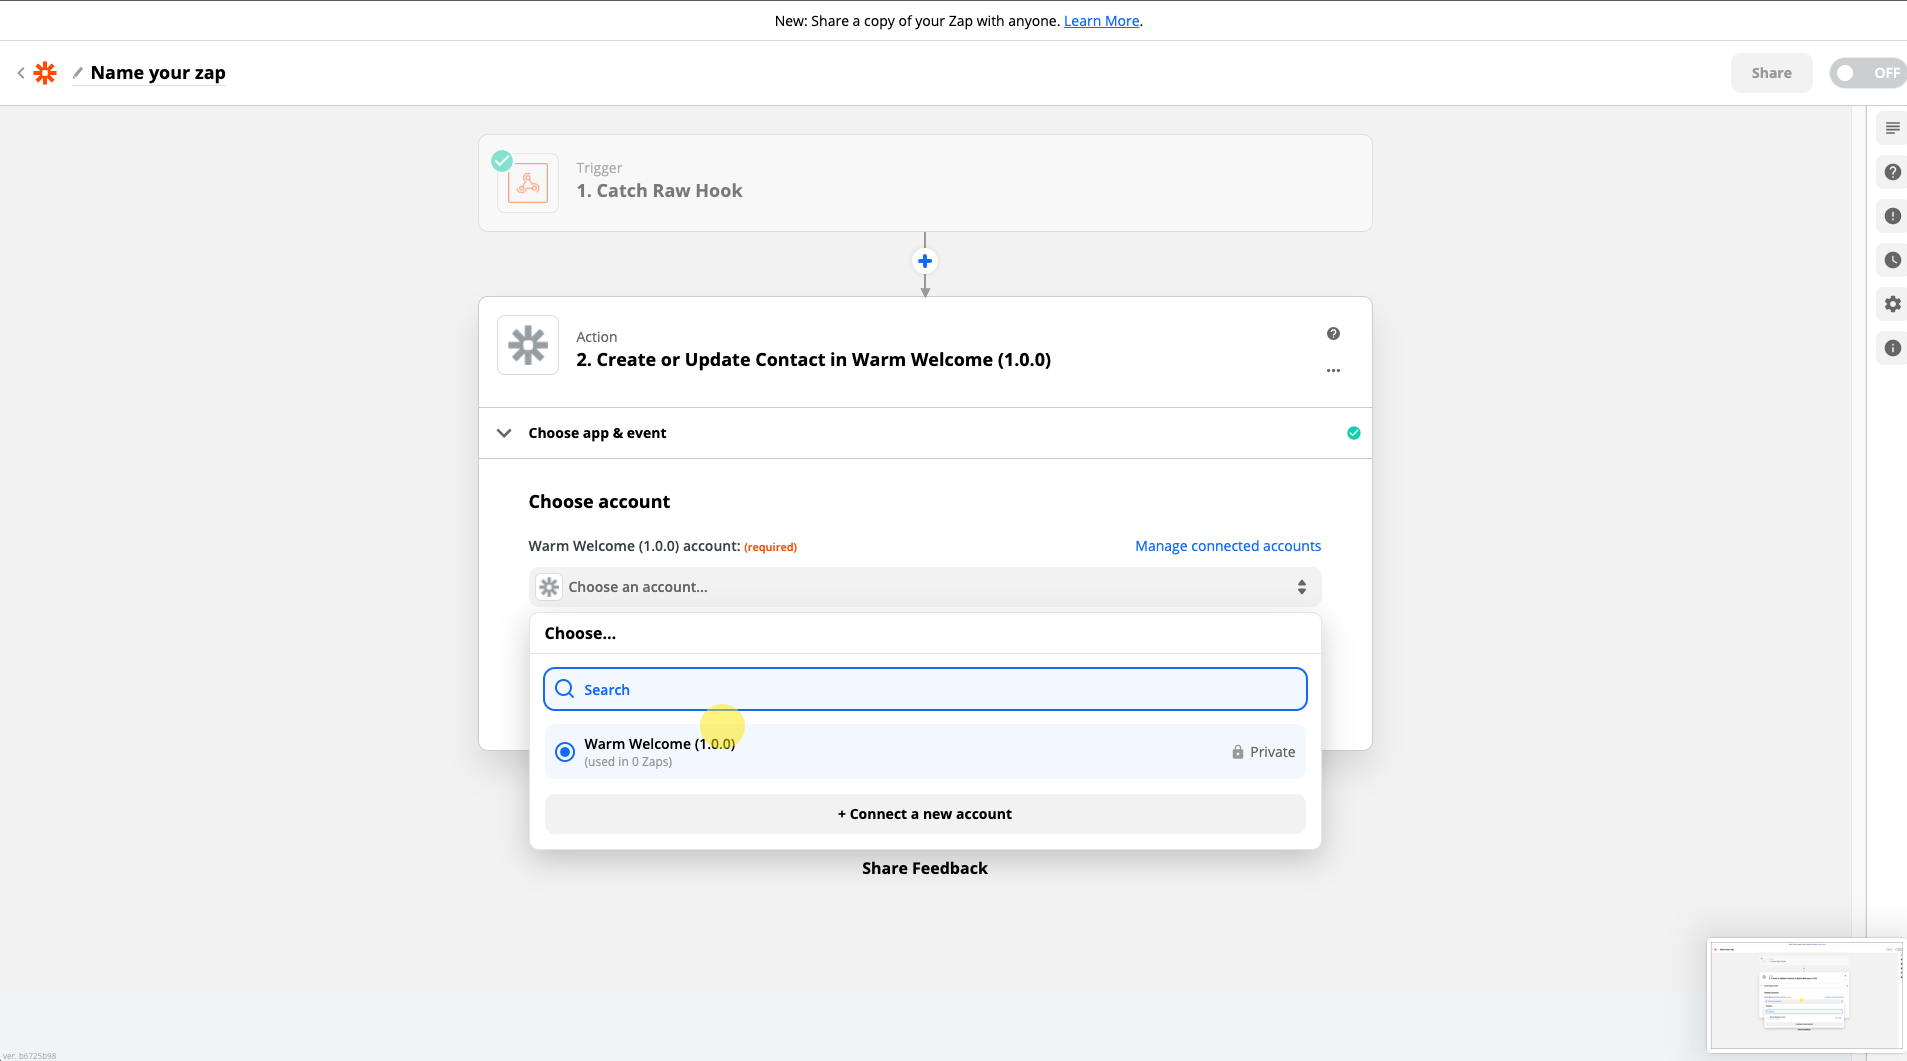Open the alert exclamation sidebar icon
This screenshot has width=1907, height=1061.
(x=1892, y=216)
